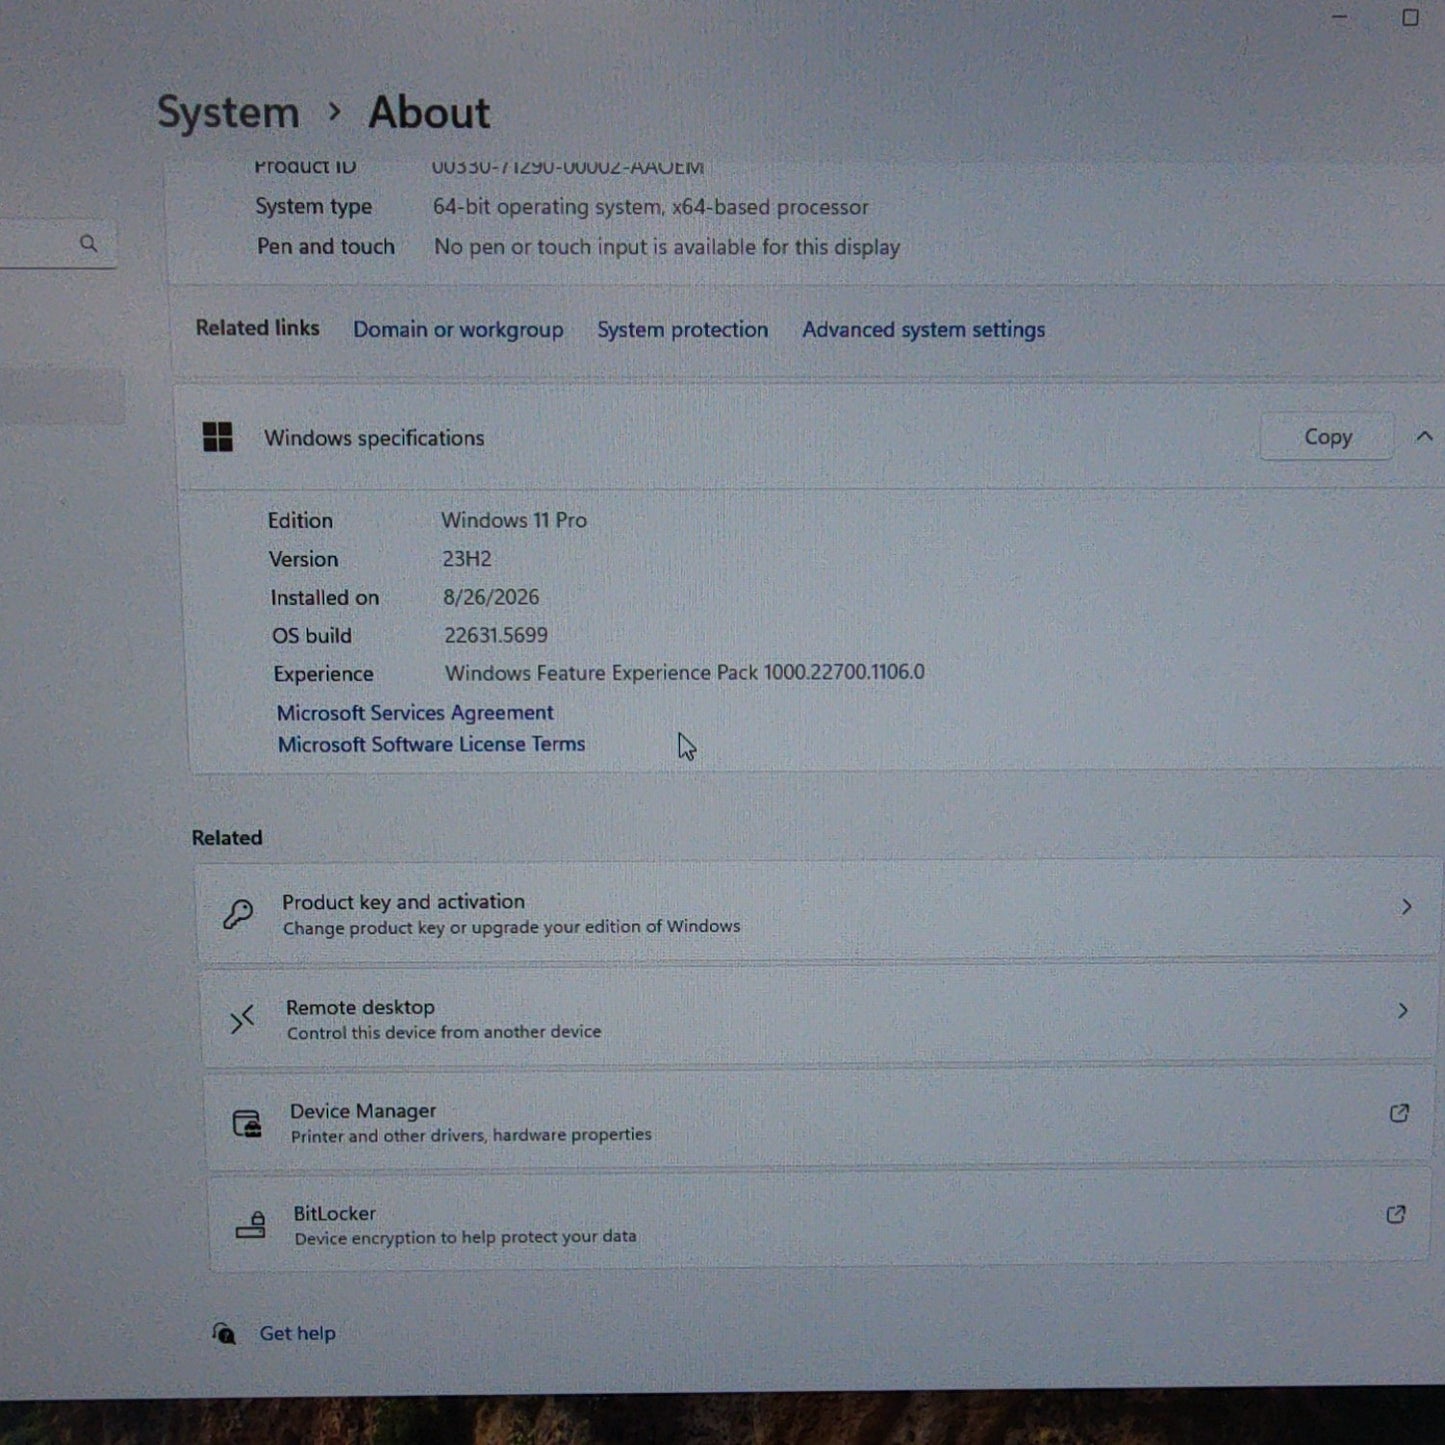This screenshot has height=1445, width=1445.
Task: Open Domain or workgroup link
Action: pyautogui.click(x=458, y=330)
